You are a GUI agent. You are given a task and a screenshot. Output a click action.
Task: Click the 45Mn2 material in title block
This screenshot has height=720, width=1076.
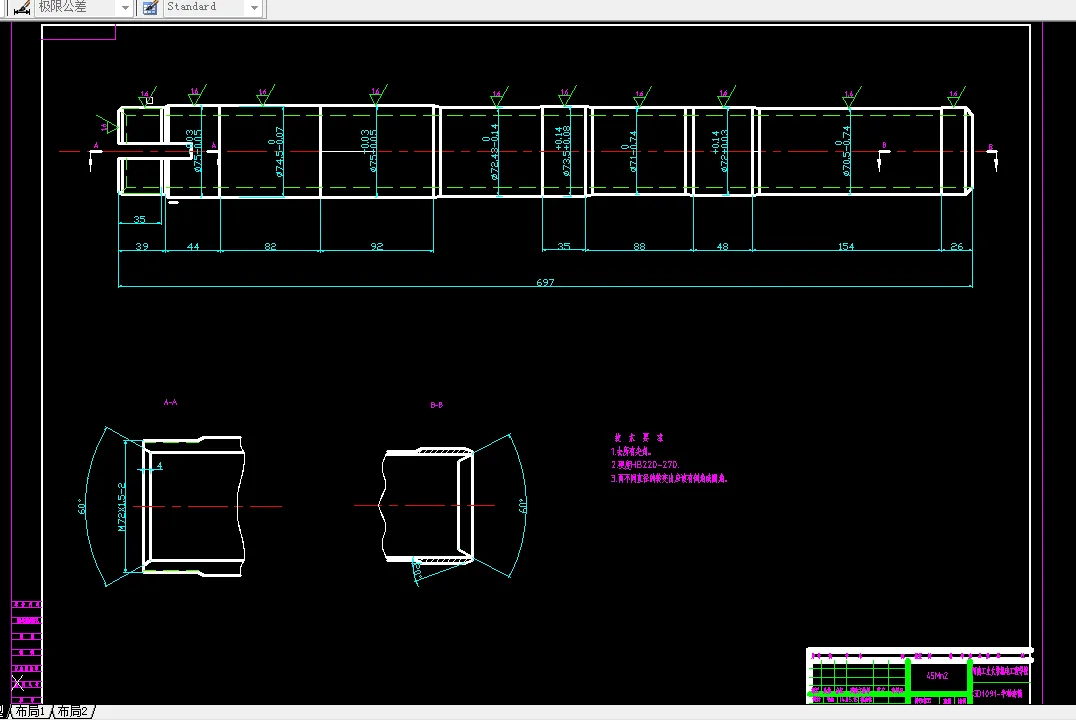click(x=937, y=675)
